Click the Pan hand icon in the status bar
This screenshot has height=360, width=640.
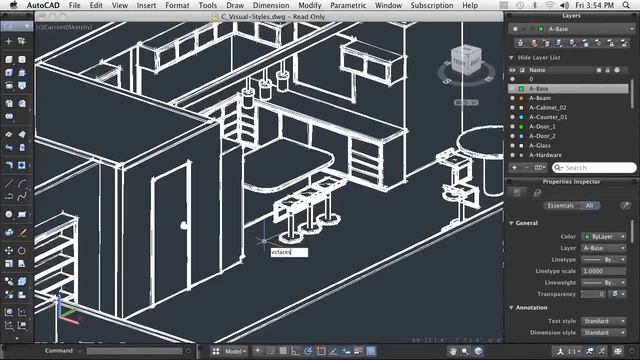(453, 351)
